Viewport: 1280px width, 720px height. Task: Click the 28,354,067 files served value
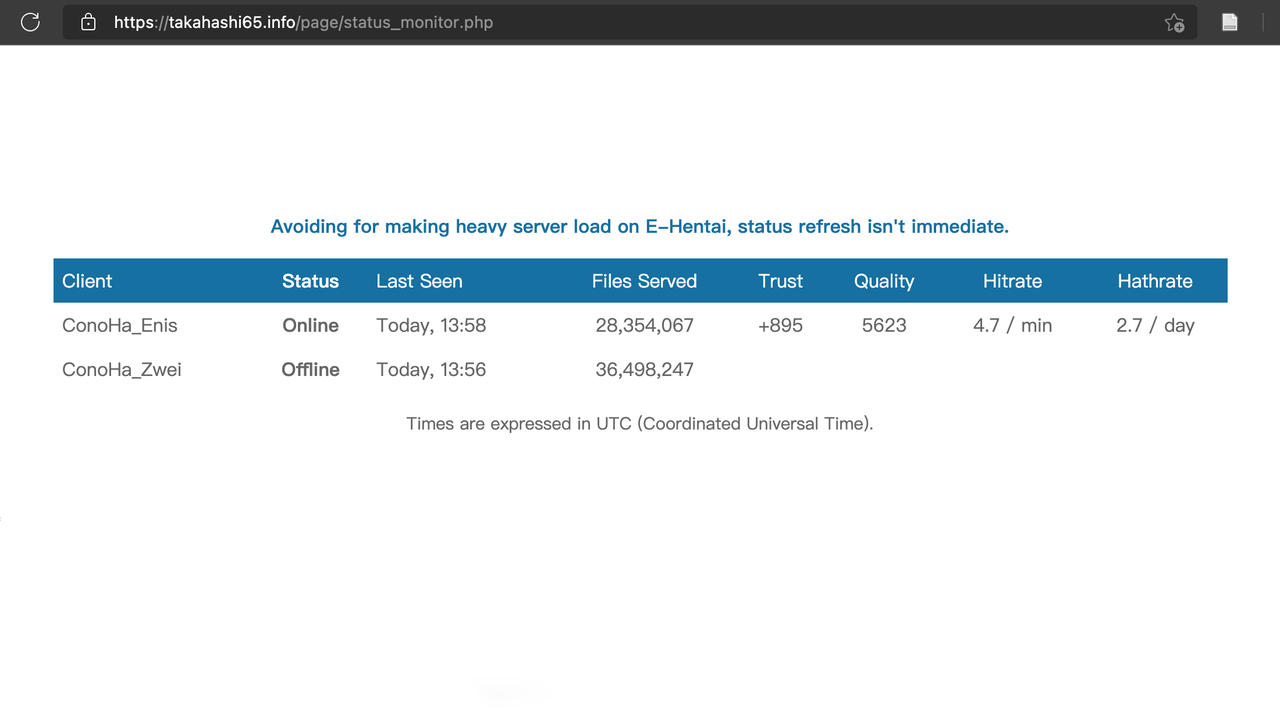click(x=644, y=325)
